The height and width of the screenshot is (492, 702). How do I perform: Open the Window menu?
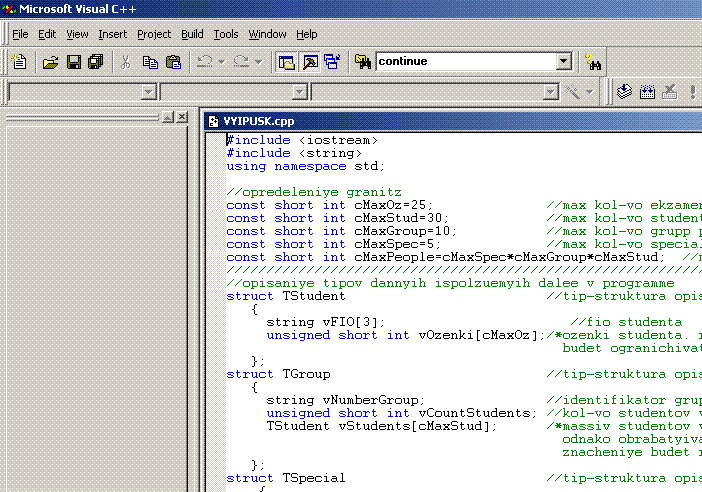coord(267,34)
